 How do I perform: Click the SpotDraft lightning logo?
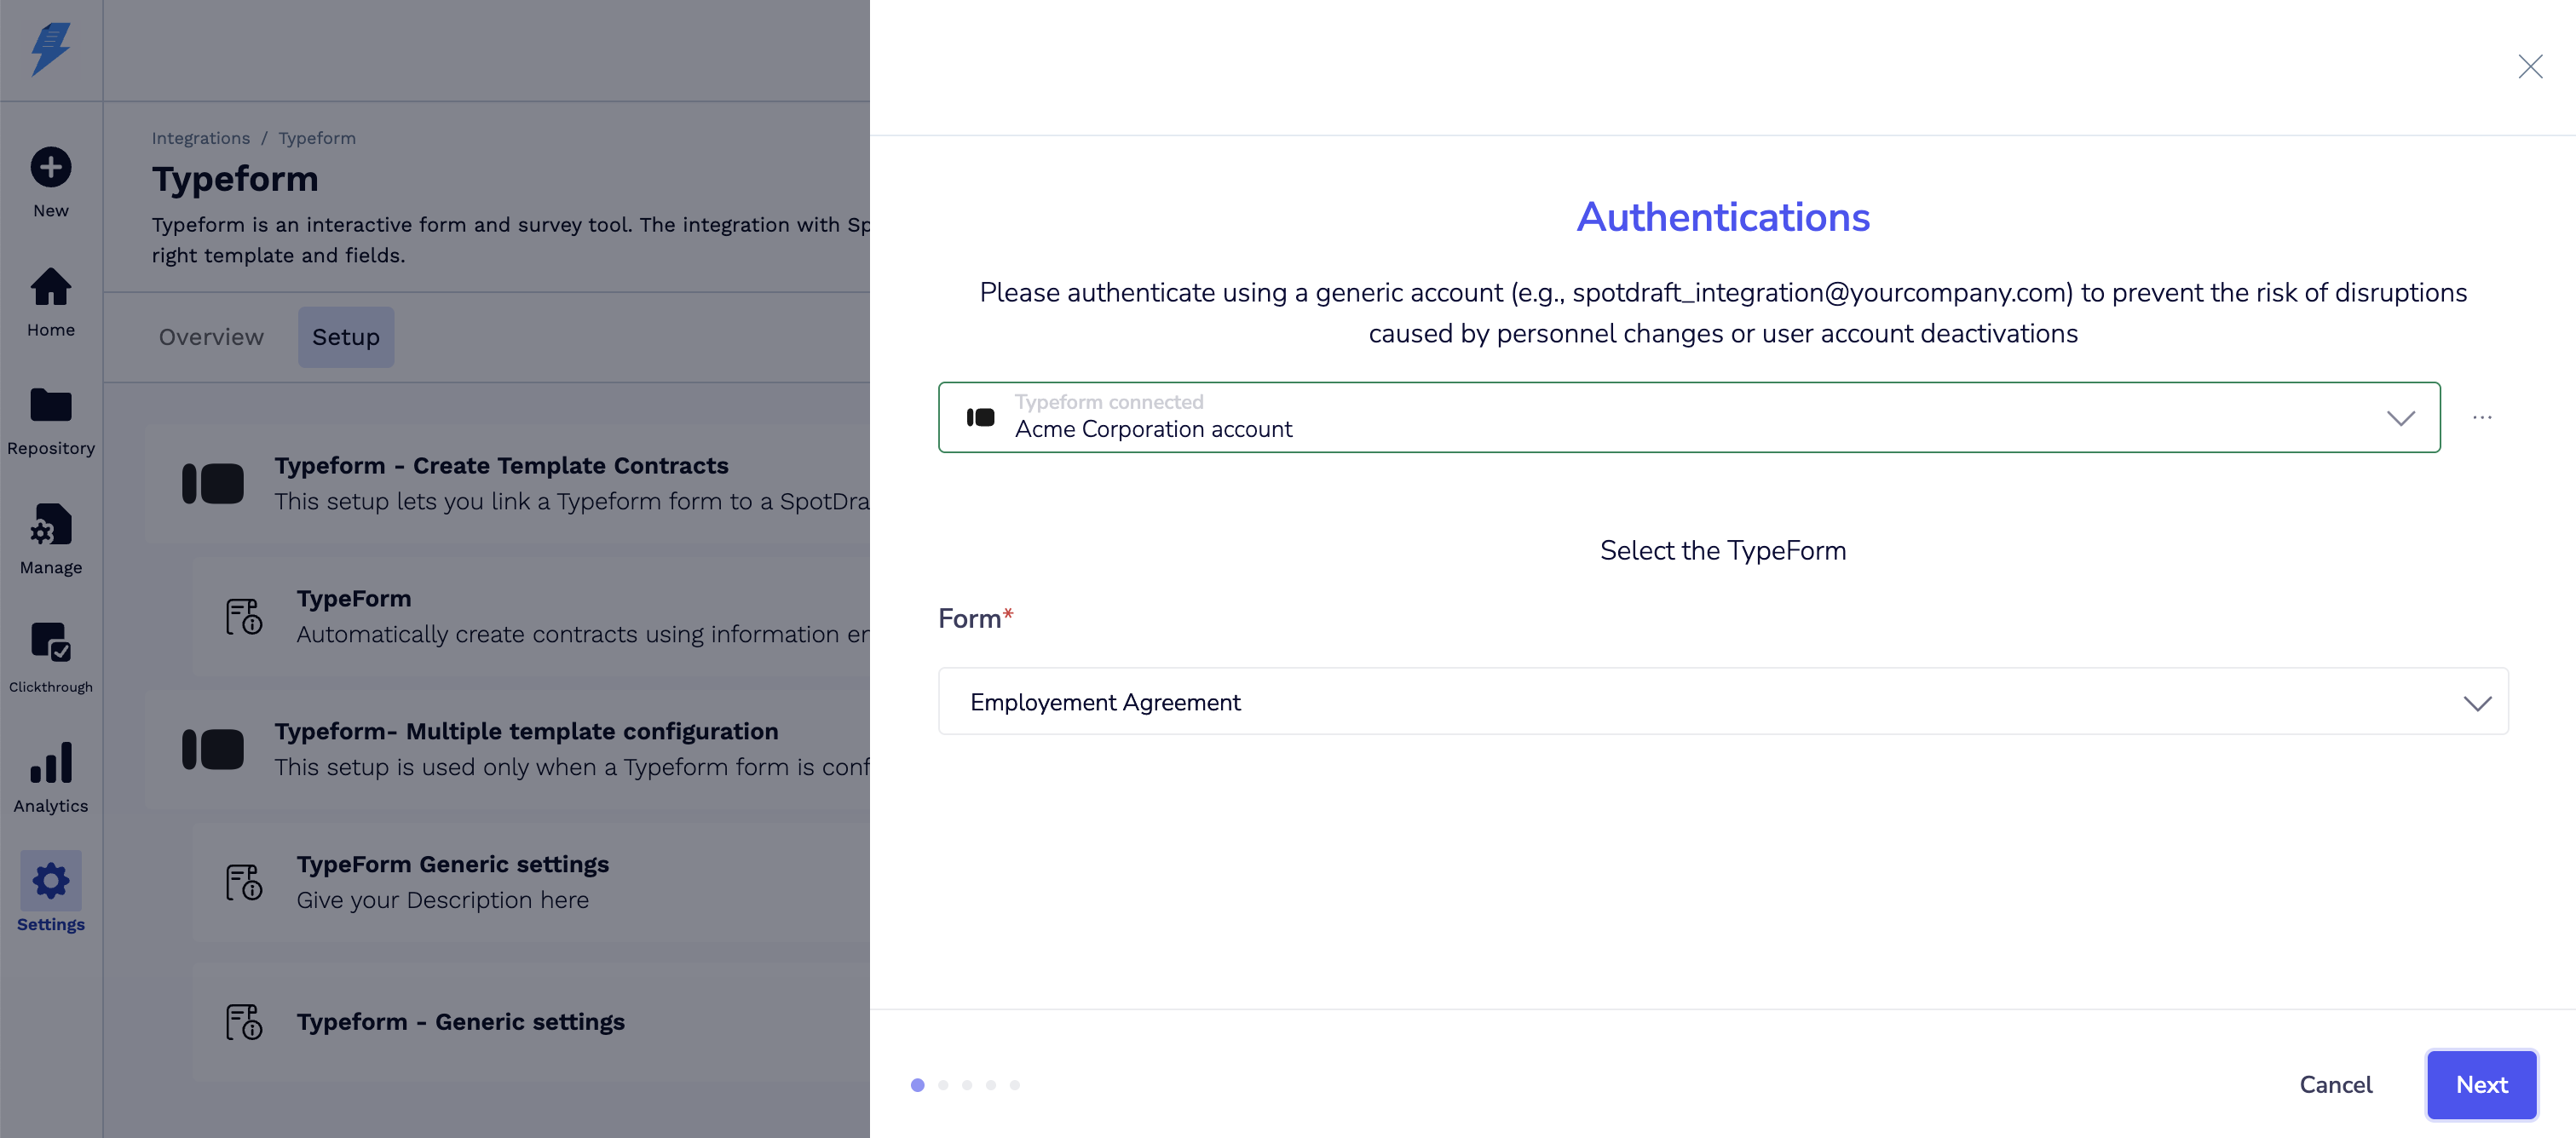point(50,49)
